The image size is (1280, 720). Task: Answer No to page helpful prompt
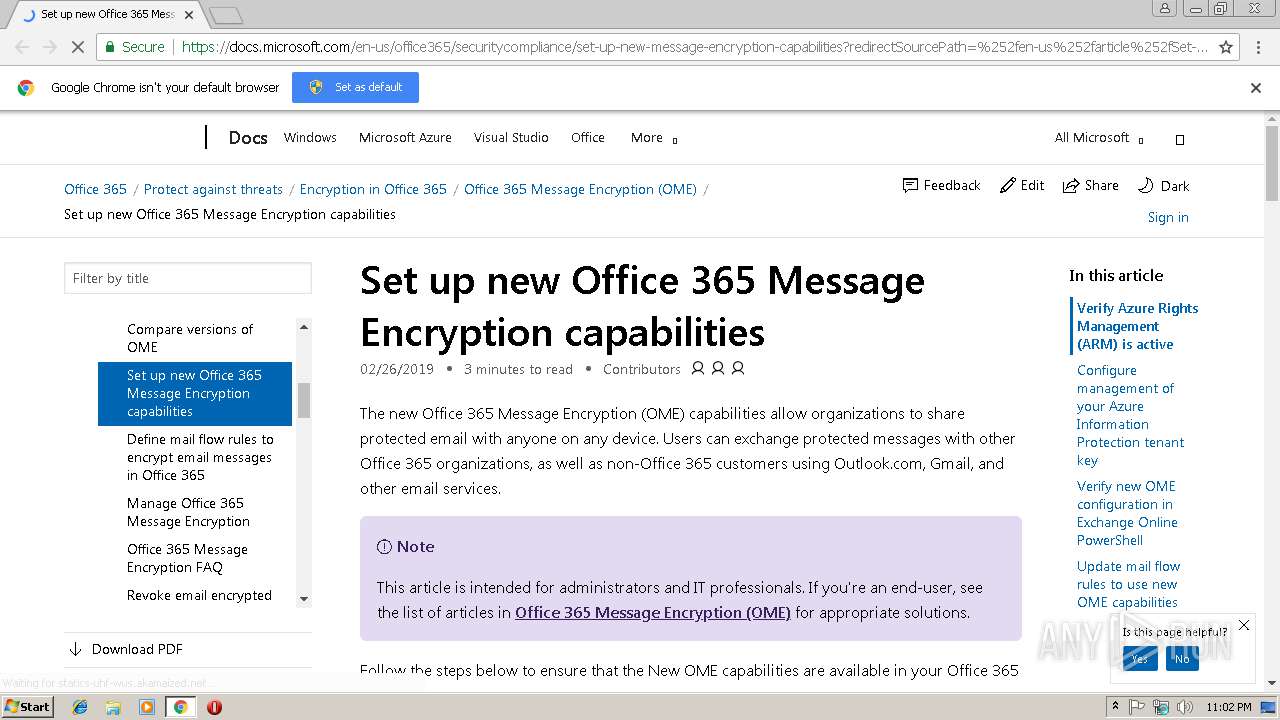pyautogui.click(x=1182, y=658)
